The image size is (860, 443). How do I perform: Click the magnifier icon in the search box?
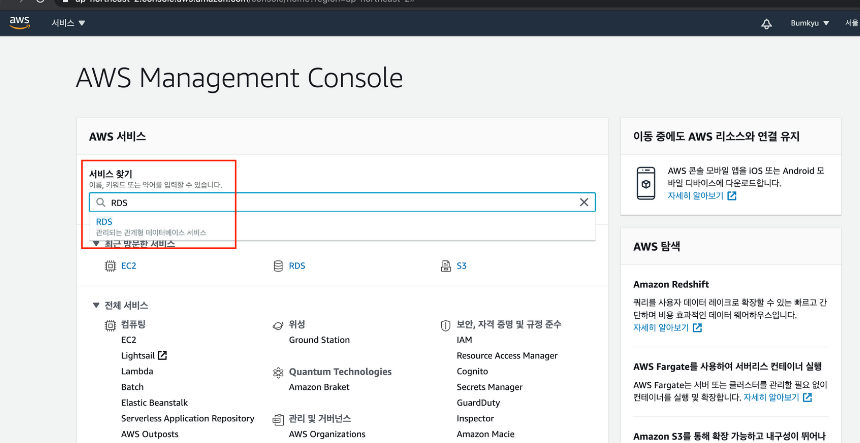point(100,202)
